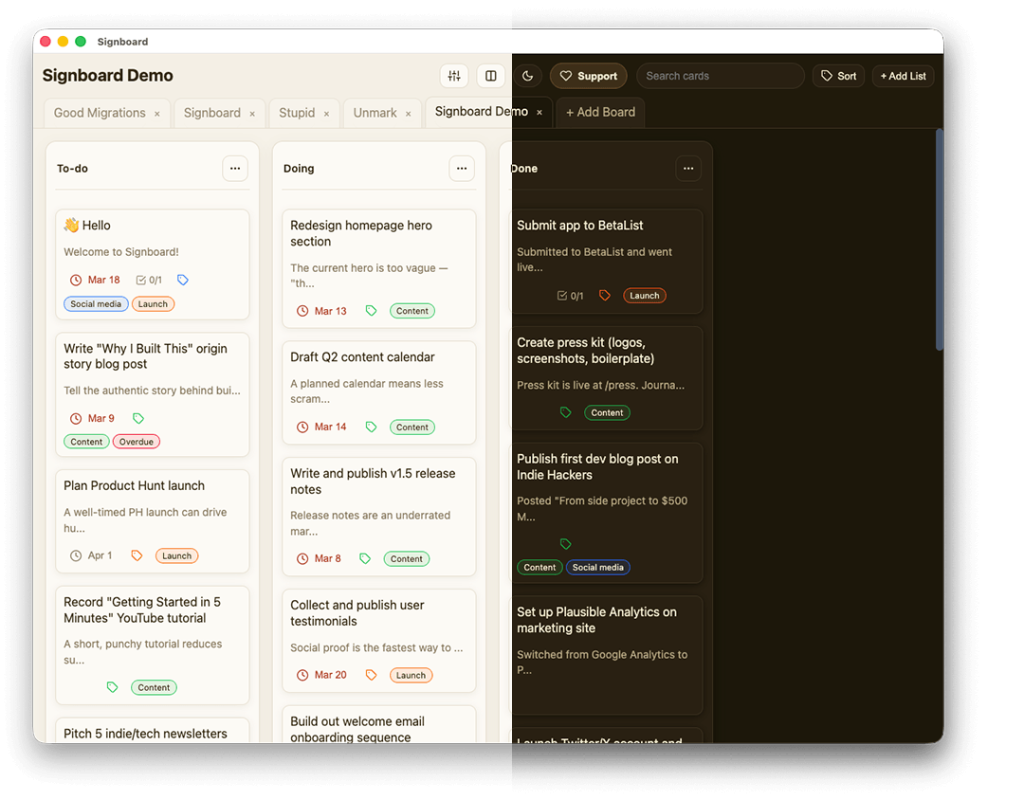The image size is (1024, 800).
Task: Toggle the 0/1 checklist on Hello card
Action: click(x=148, y=280)
